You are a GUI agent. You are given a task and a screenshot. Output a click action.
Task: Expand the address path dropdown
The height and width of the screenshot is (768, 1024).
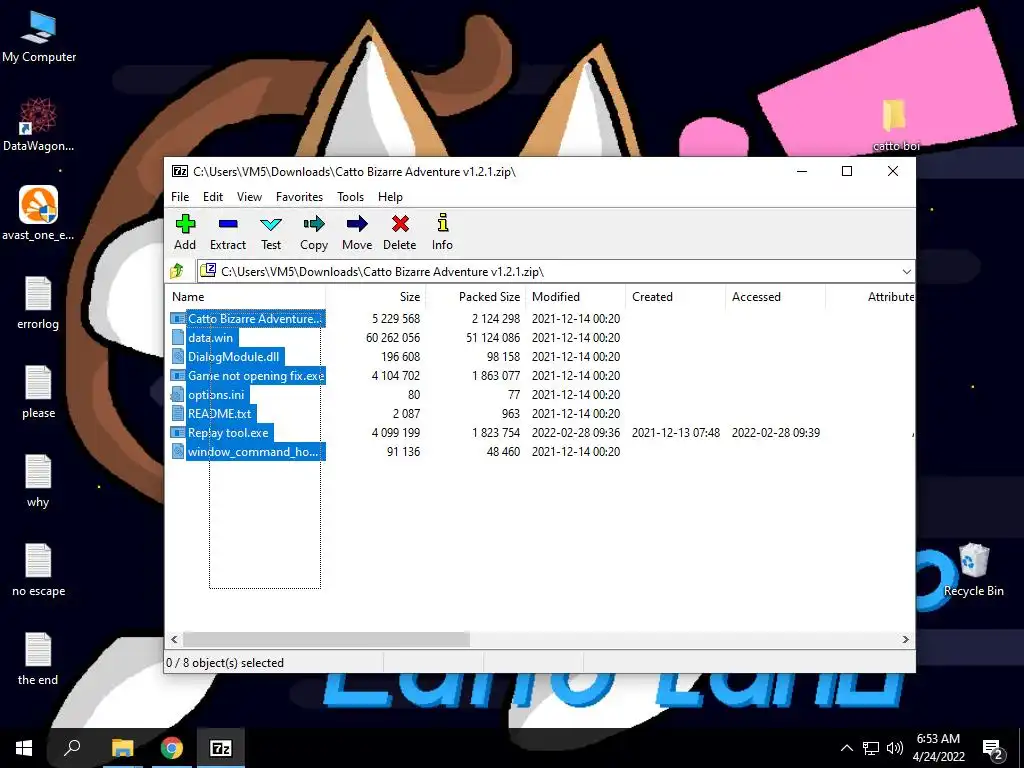coord(906,271)
